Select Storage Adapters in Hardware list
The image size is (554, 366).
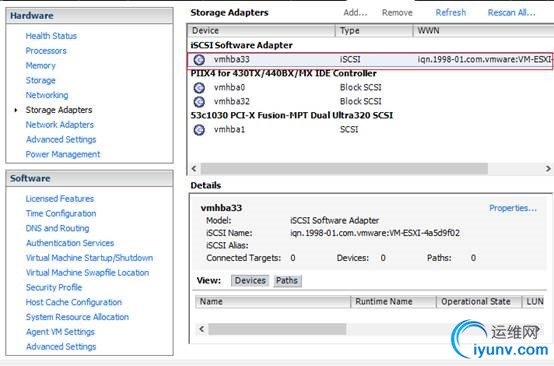coord(59,110)
